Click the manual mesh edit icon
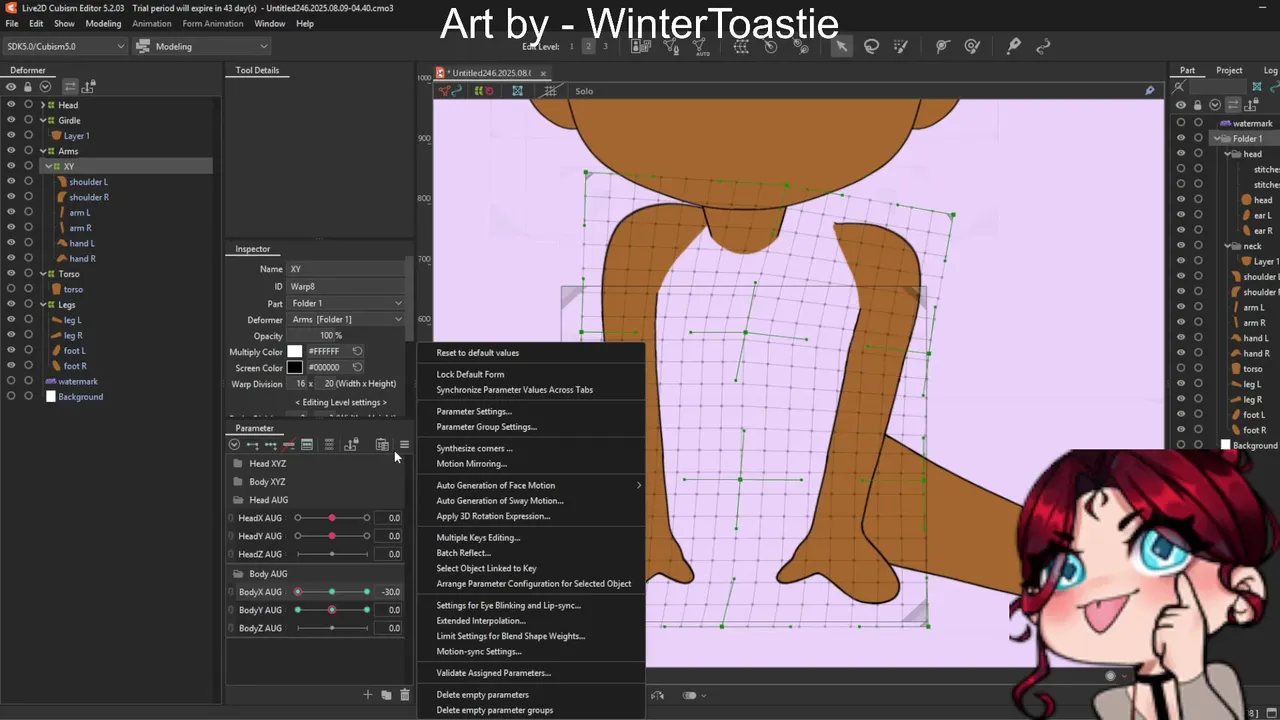Viewport: 1280px width, 720px height. [671, 46]
